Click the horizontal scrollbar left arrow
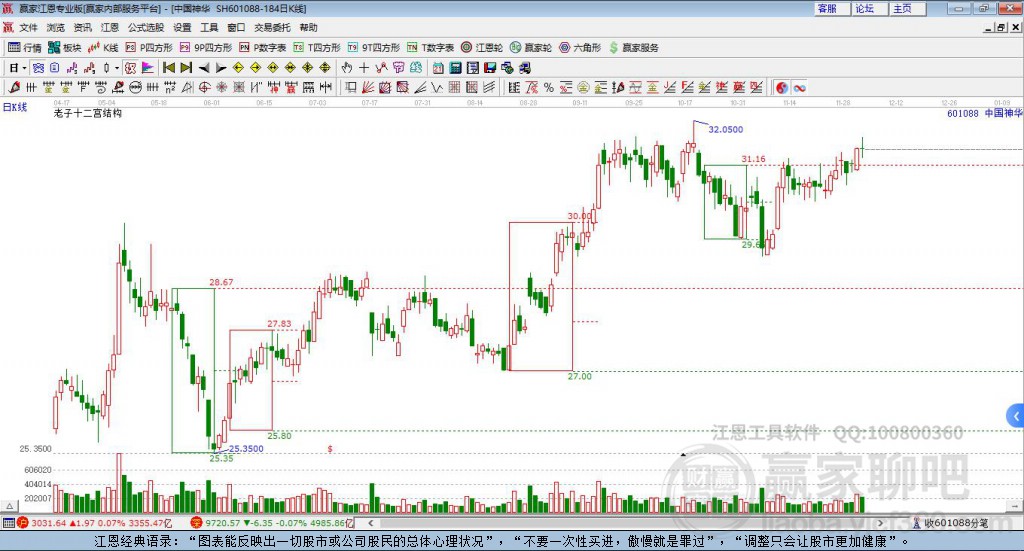1024x551 pixels. tap(370, 523)
